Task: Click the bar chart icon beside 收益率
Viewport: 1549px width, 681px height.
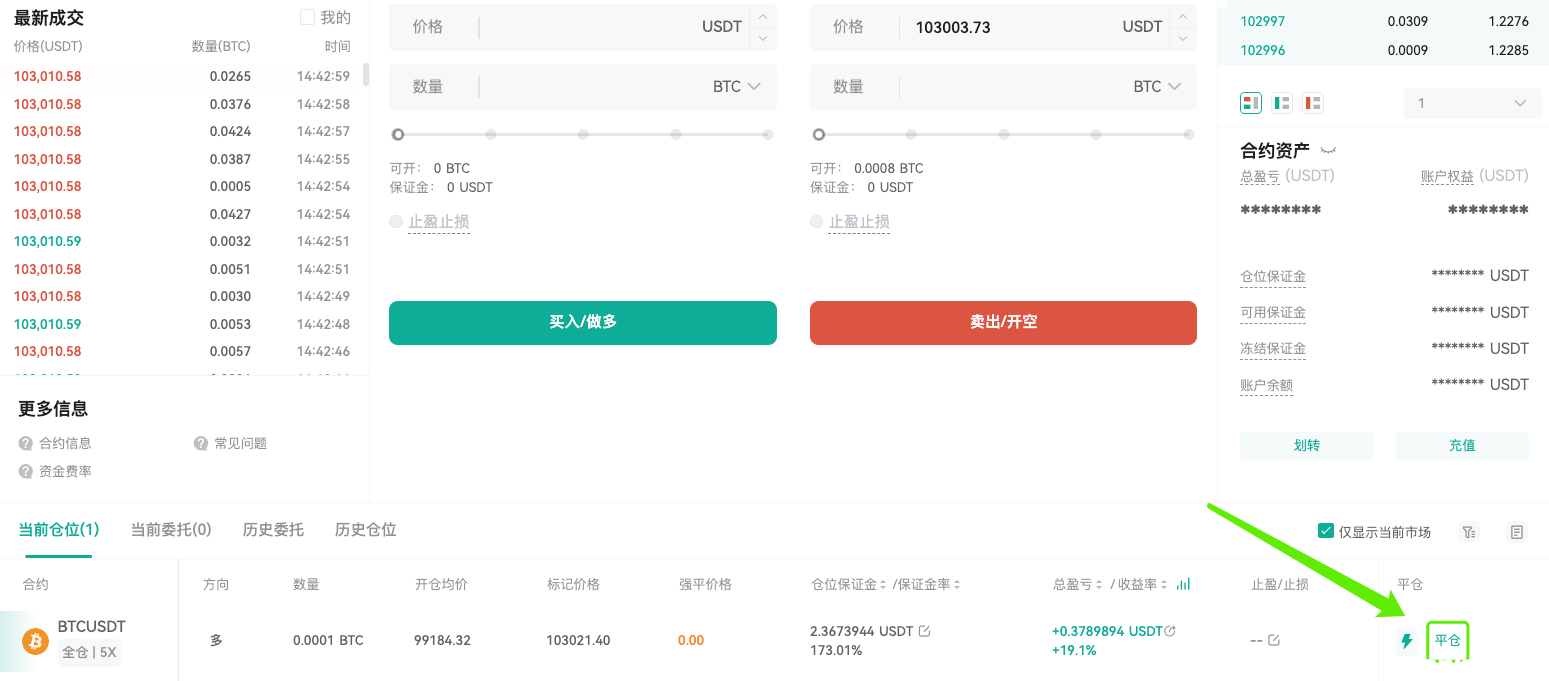Action: click(1184, 584)
